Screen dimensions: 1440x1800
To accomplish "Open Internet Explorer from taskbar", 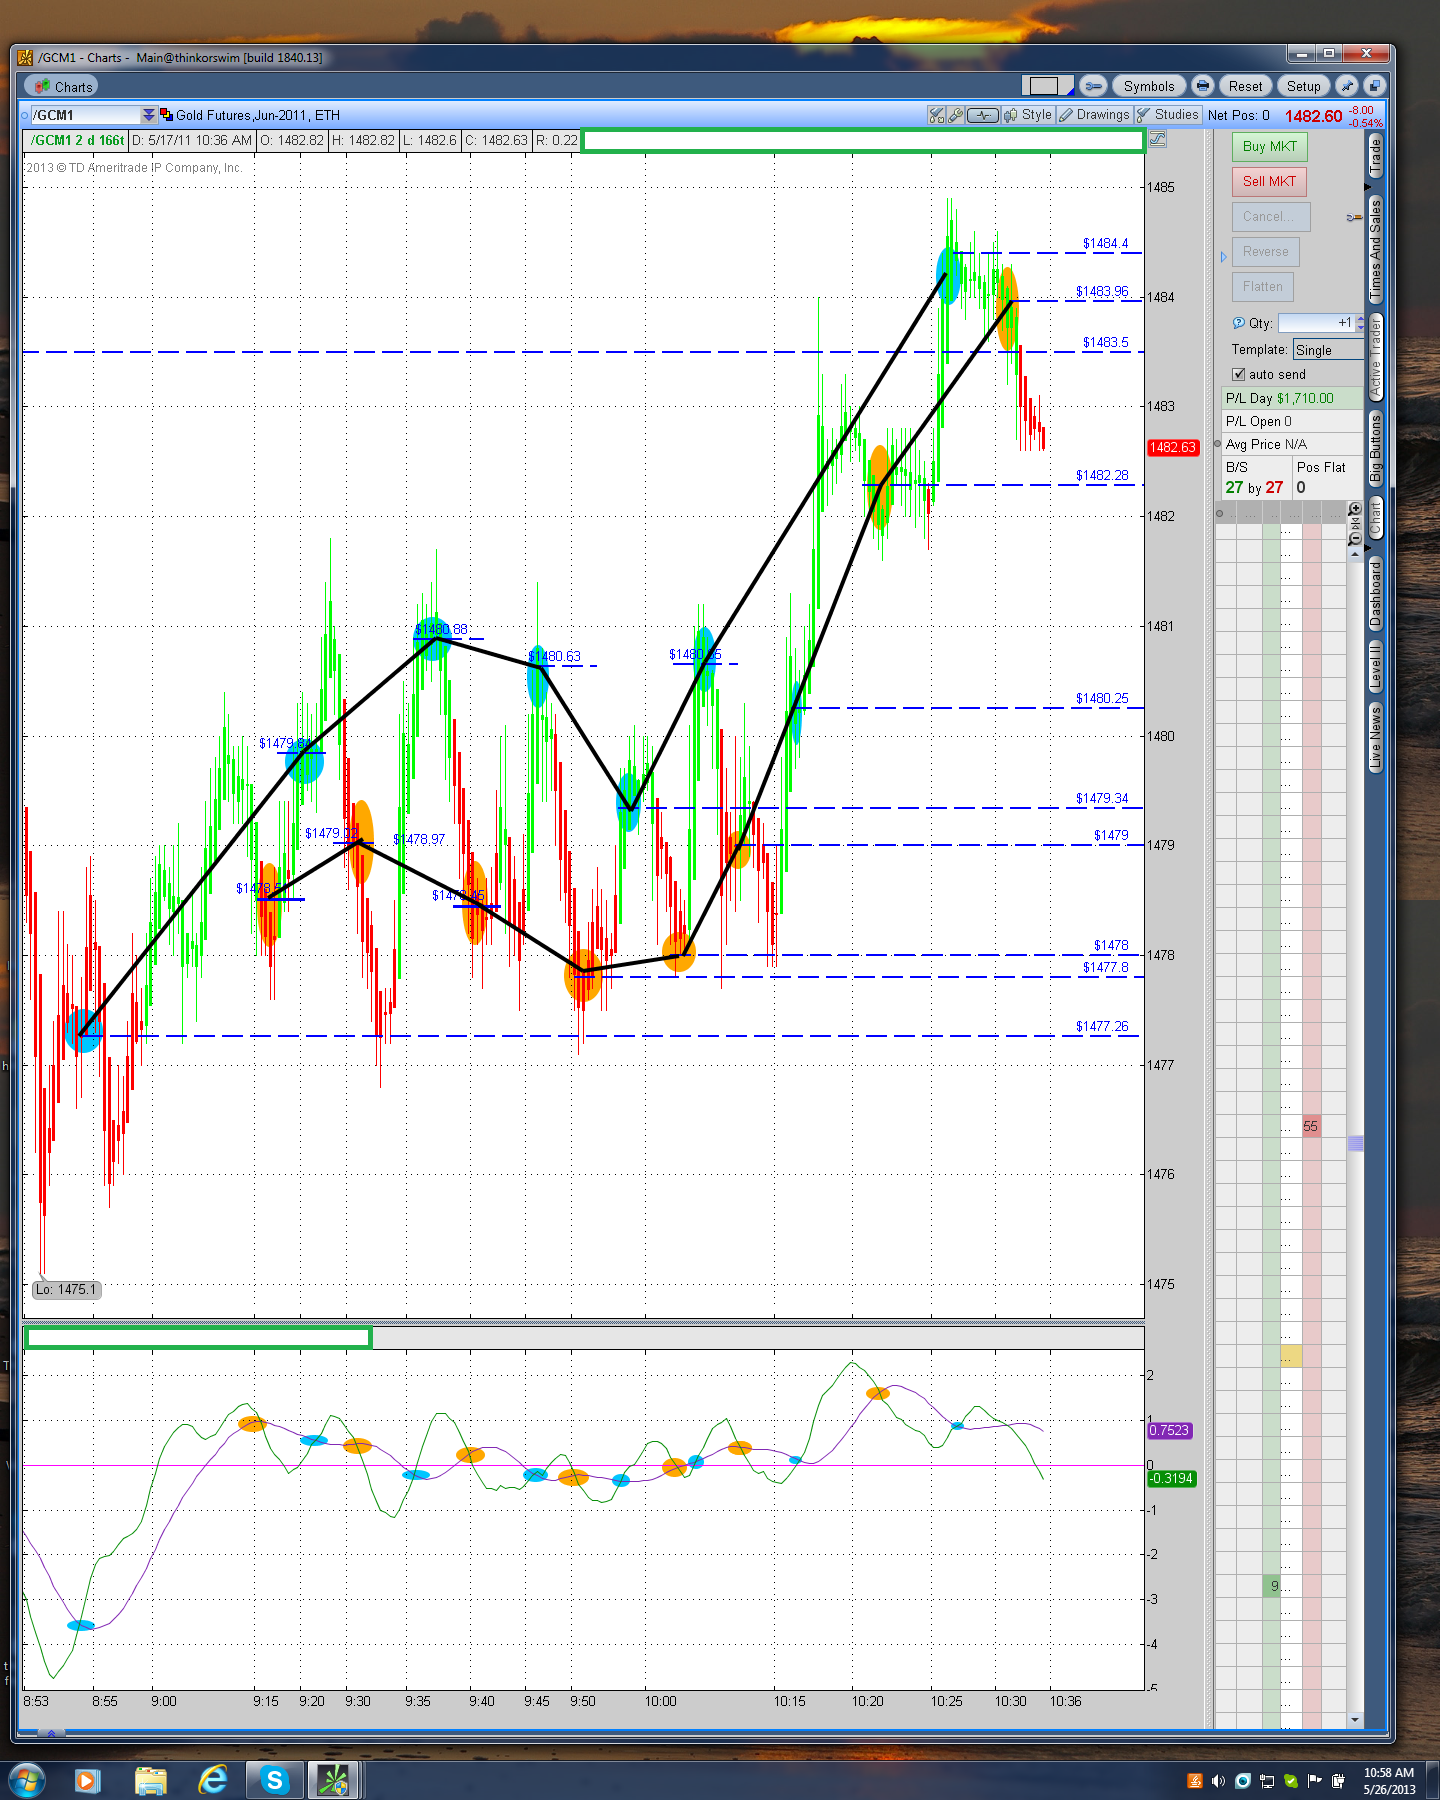I will tap(212, 1781).
